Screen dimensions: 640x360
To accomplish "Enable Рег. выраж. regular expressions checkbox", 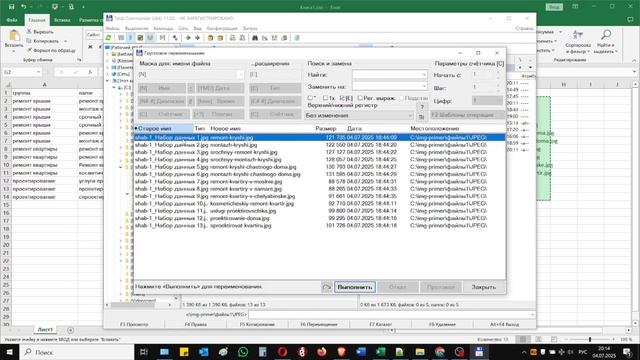I will pos(360,98).
